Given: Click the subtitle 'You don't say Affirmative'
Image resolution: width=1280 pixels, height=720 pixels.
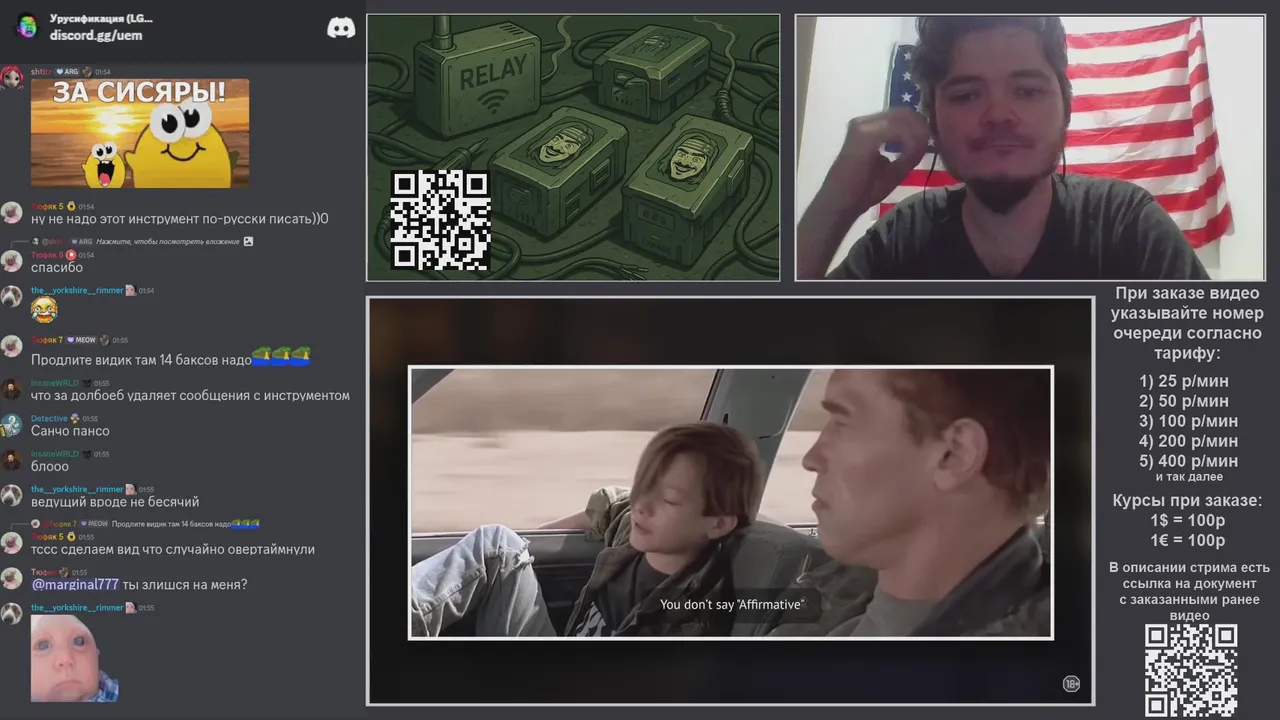Looking at the screenshot, I should click(x=732, y=604).
